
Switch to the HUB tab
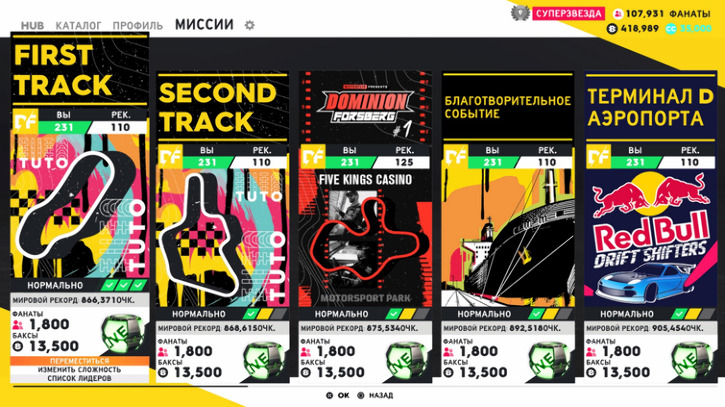click(32, 26)
